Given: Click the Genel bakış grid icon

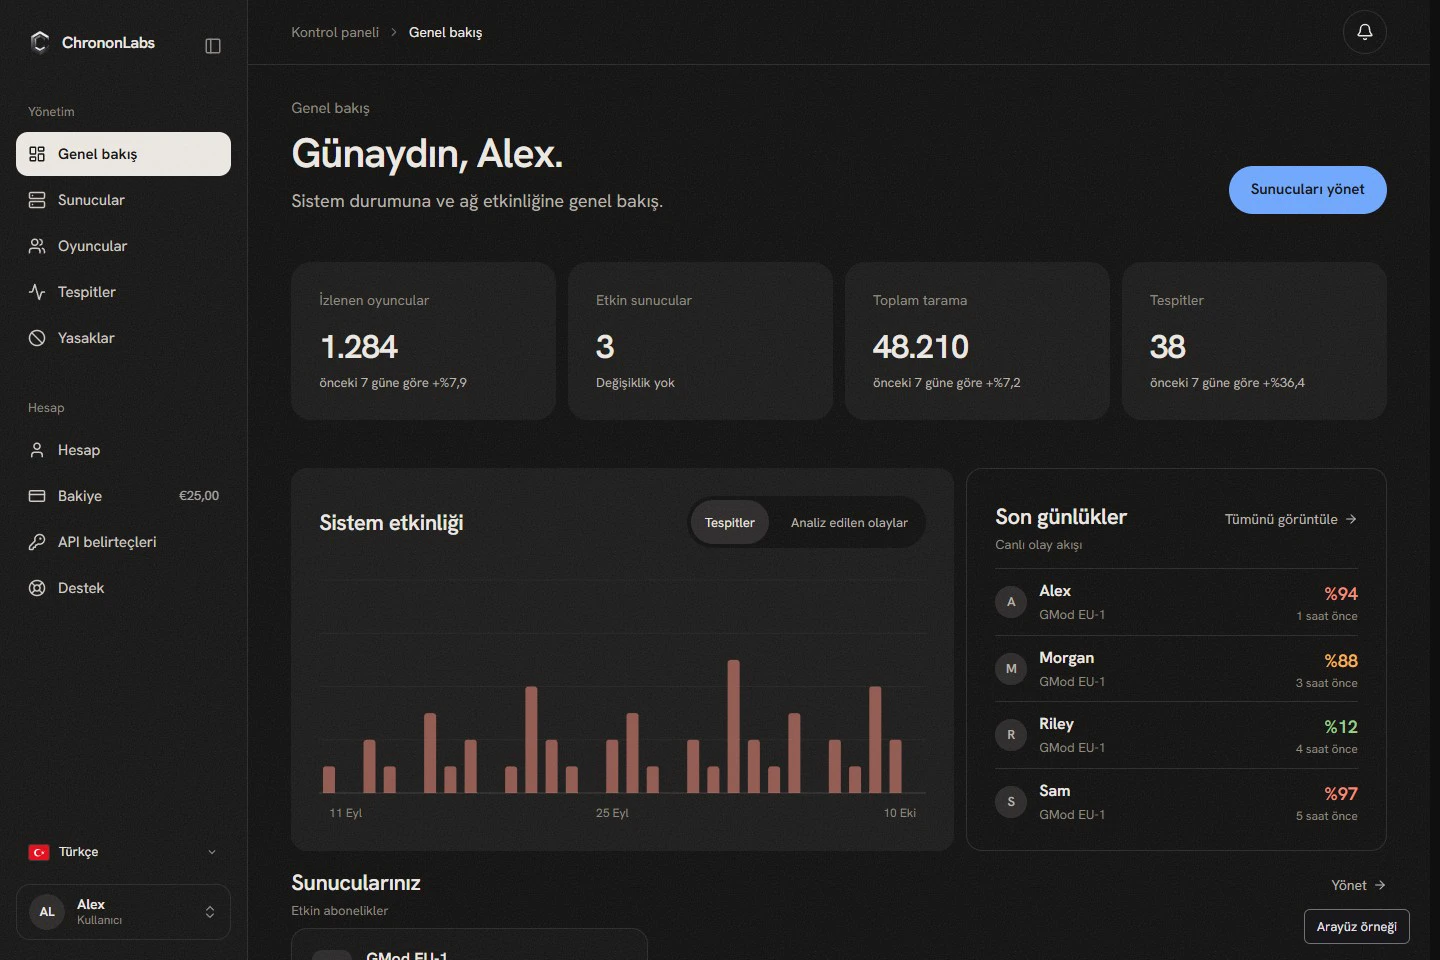Looking at the screenshot, I should click(x=37, y=154).
